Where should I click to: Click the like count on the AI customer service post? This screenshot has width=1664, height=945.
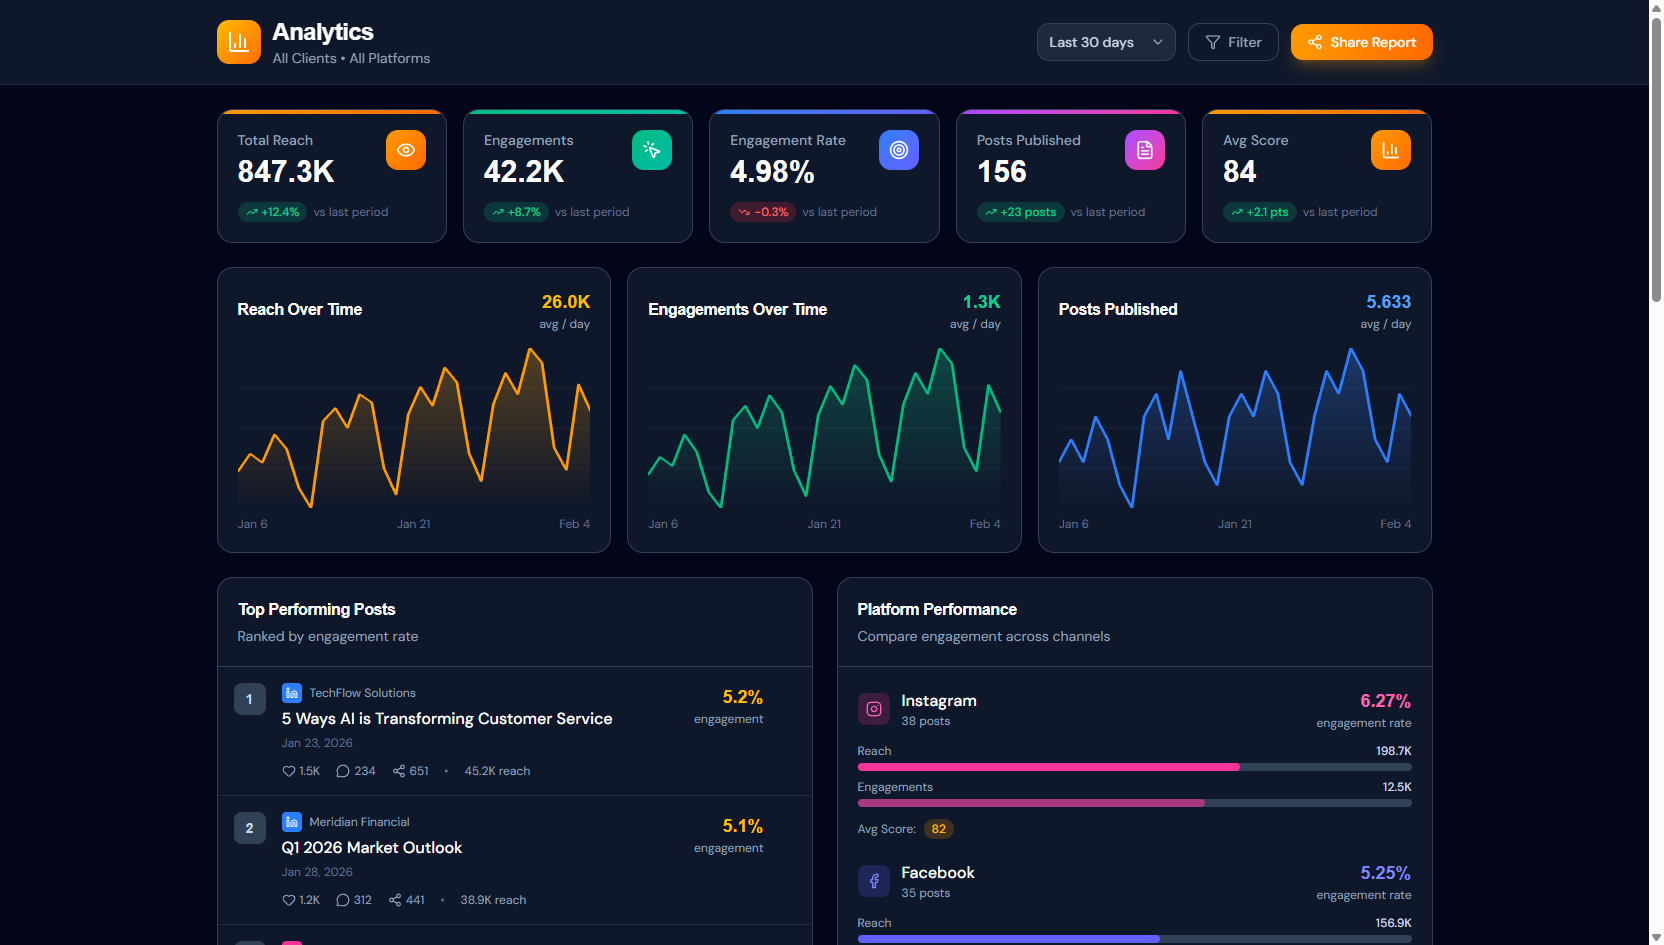301,770
